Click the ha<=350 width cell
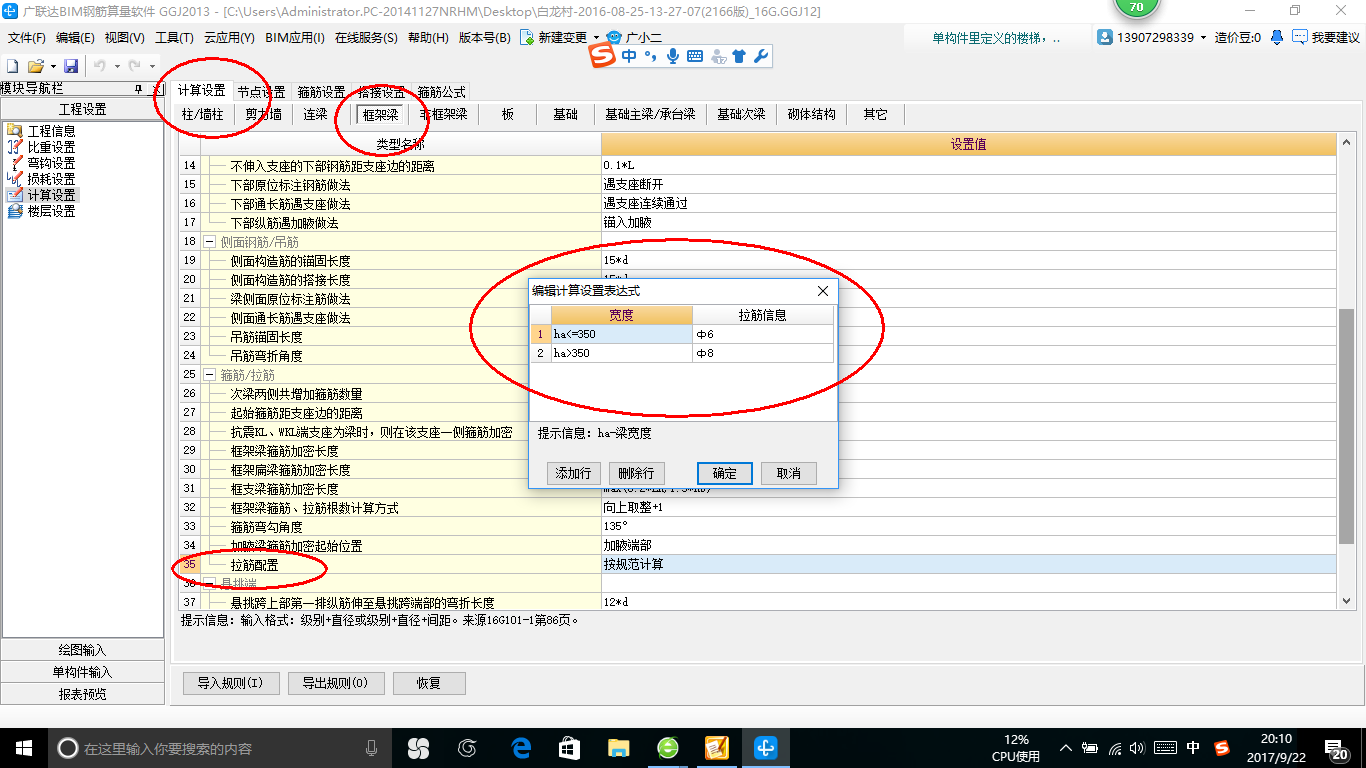1366x768 pixels. pos(621,334)
